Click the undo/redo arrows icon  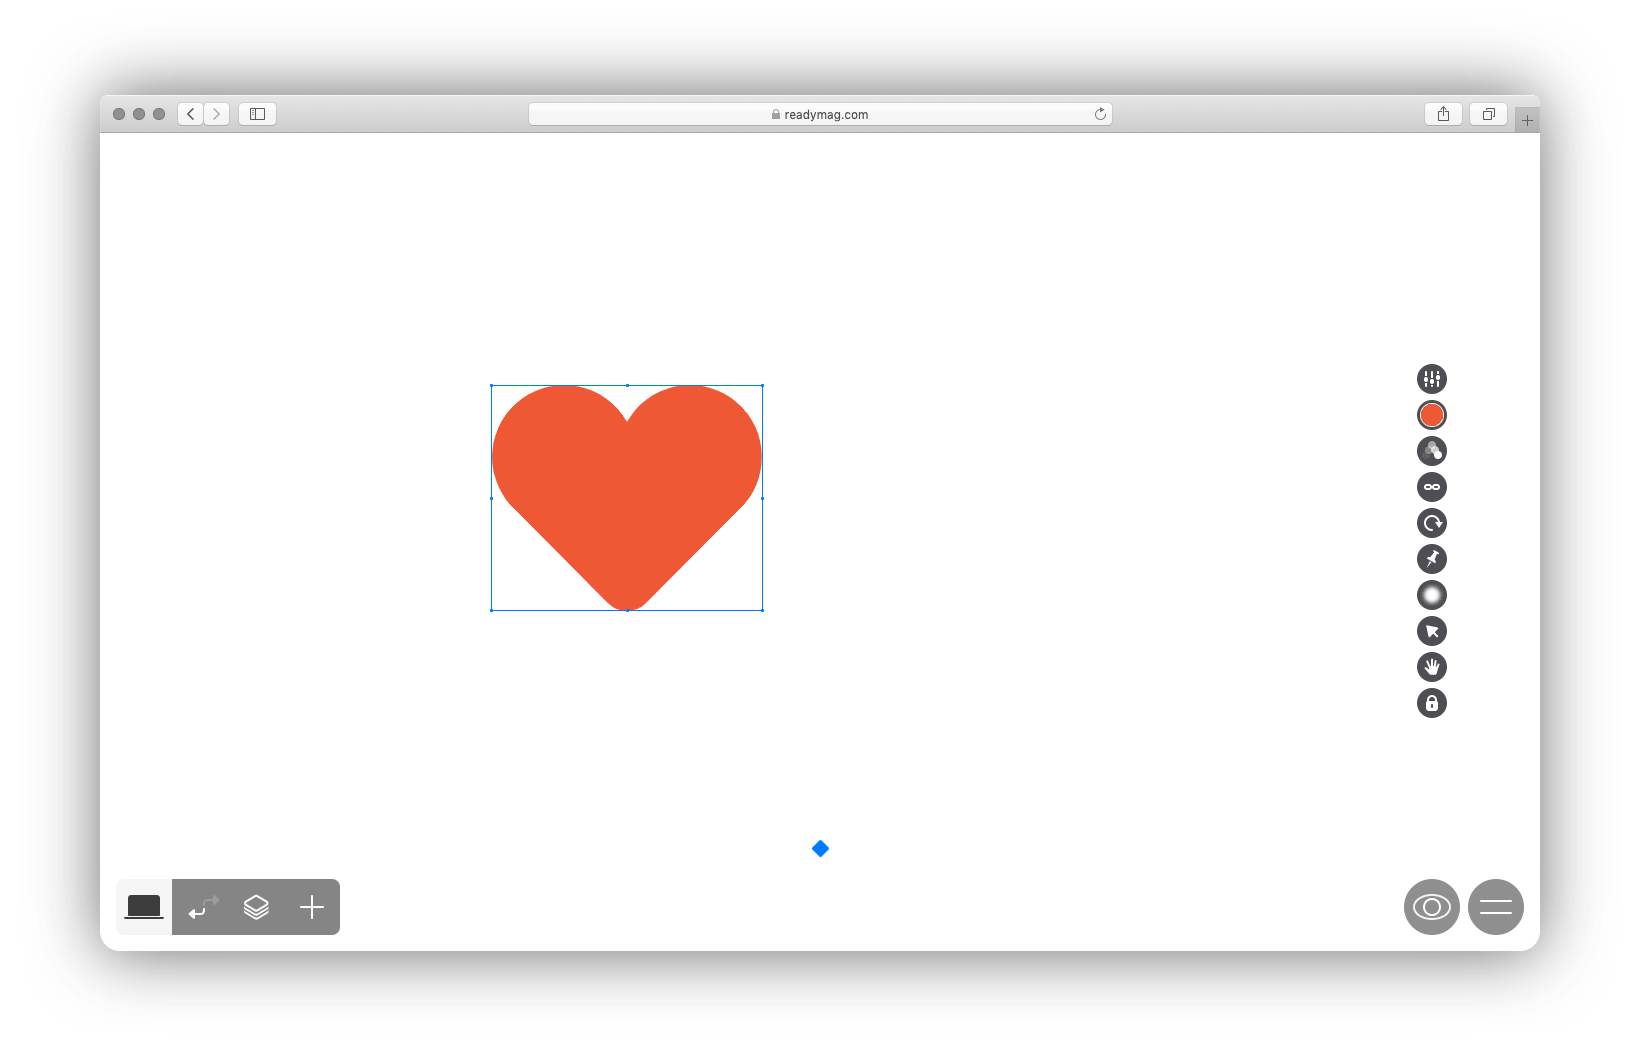coord(203,907)
